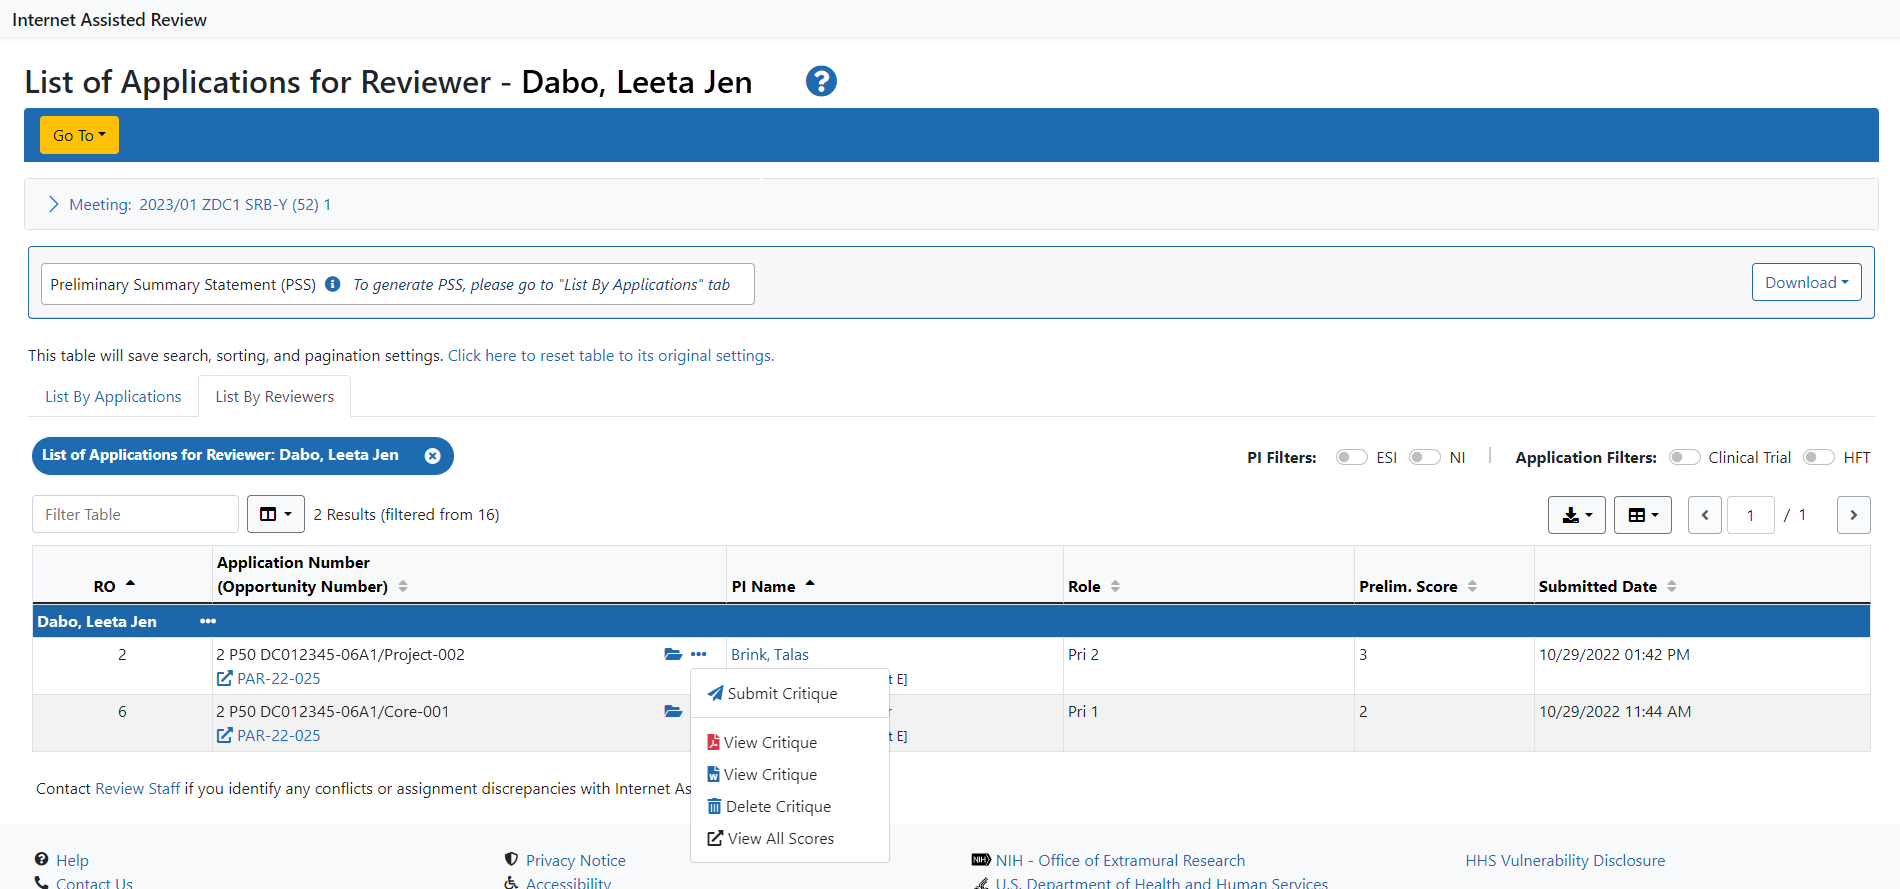Screen dimensions: 1900x889
Task: Open the Go To dropdown
Action: (79, 135)
